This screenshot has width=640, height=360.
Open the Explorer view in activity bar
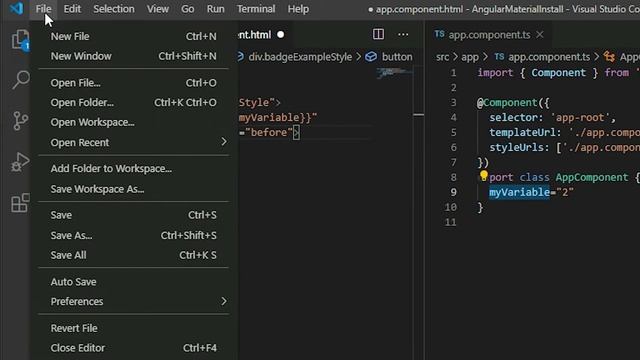pos(20,40)
